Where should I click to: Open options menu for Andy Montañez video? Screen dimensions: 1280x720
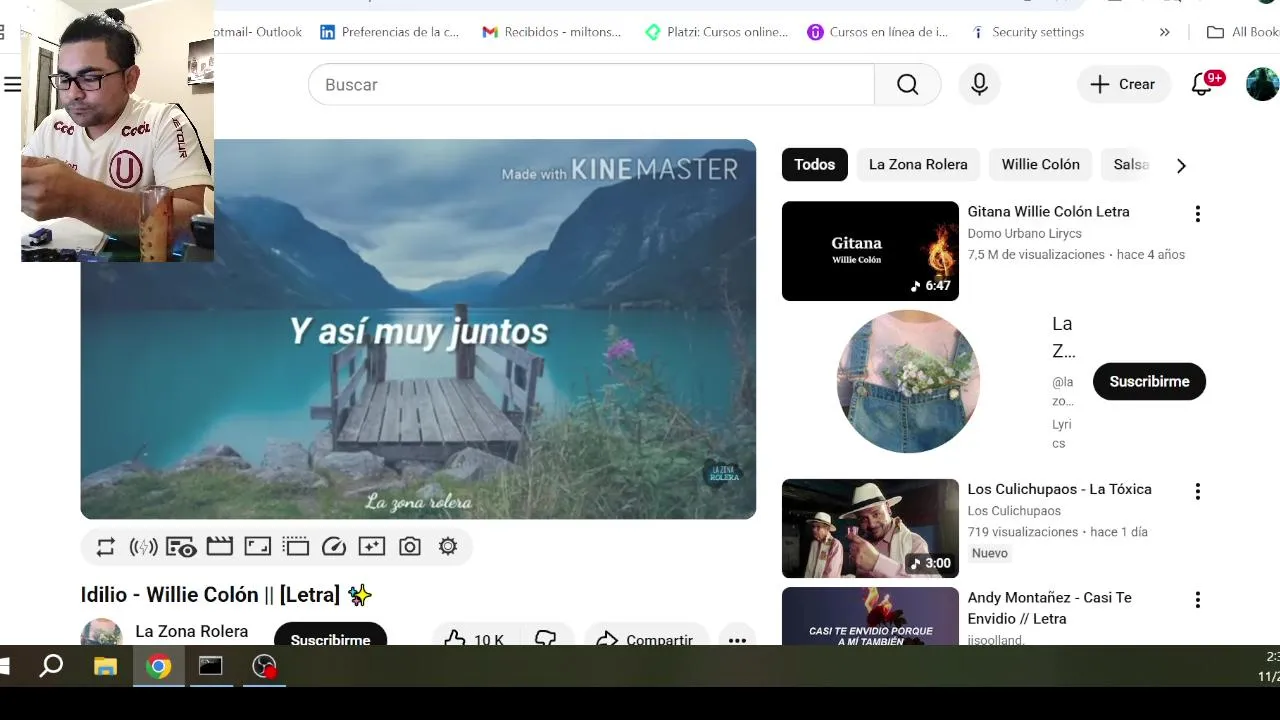(x=1197, y=600)
